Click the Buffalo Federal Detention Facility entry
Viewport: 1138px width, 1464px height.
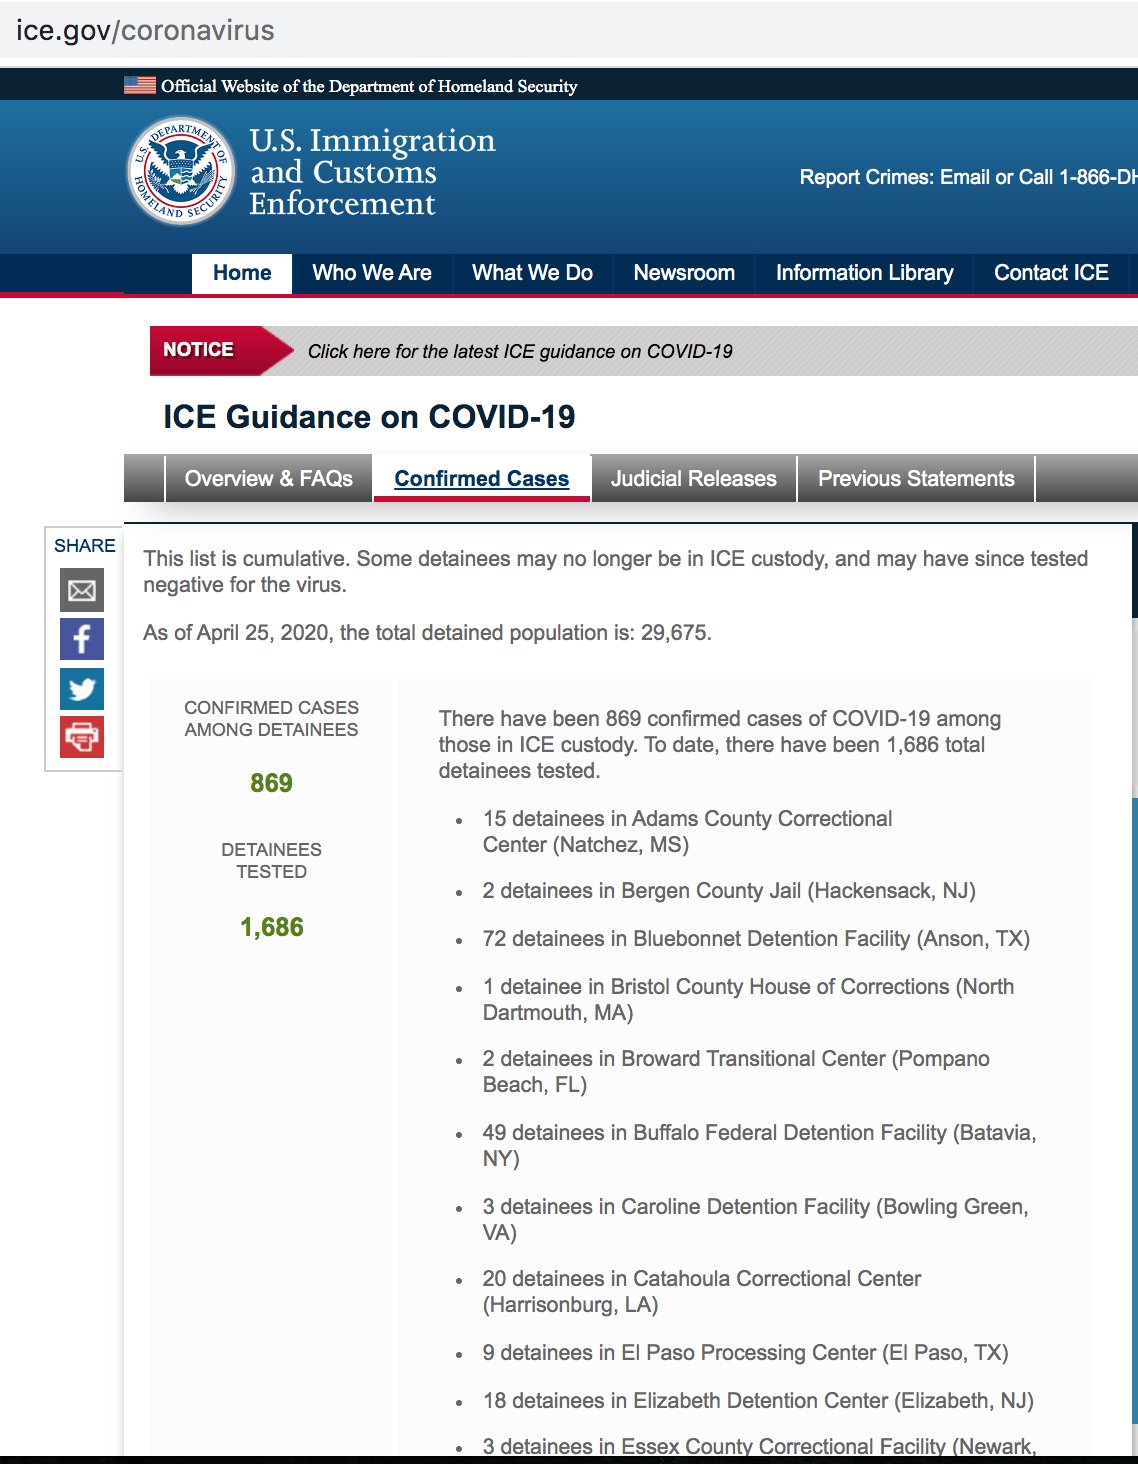coord(759,1146)
